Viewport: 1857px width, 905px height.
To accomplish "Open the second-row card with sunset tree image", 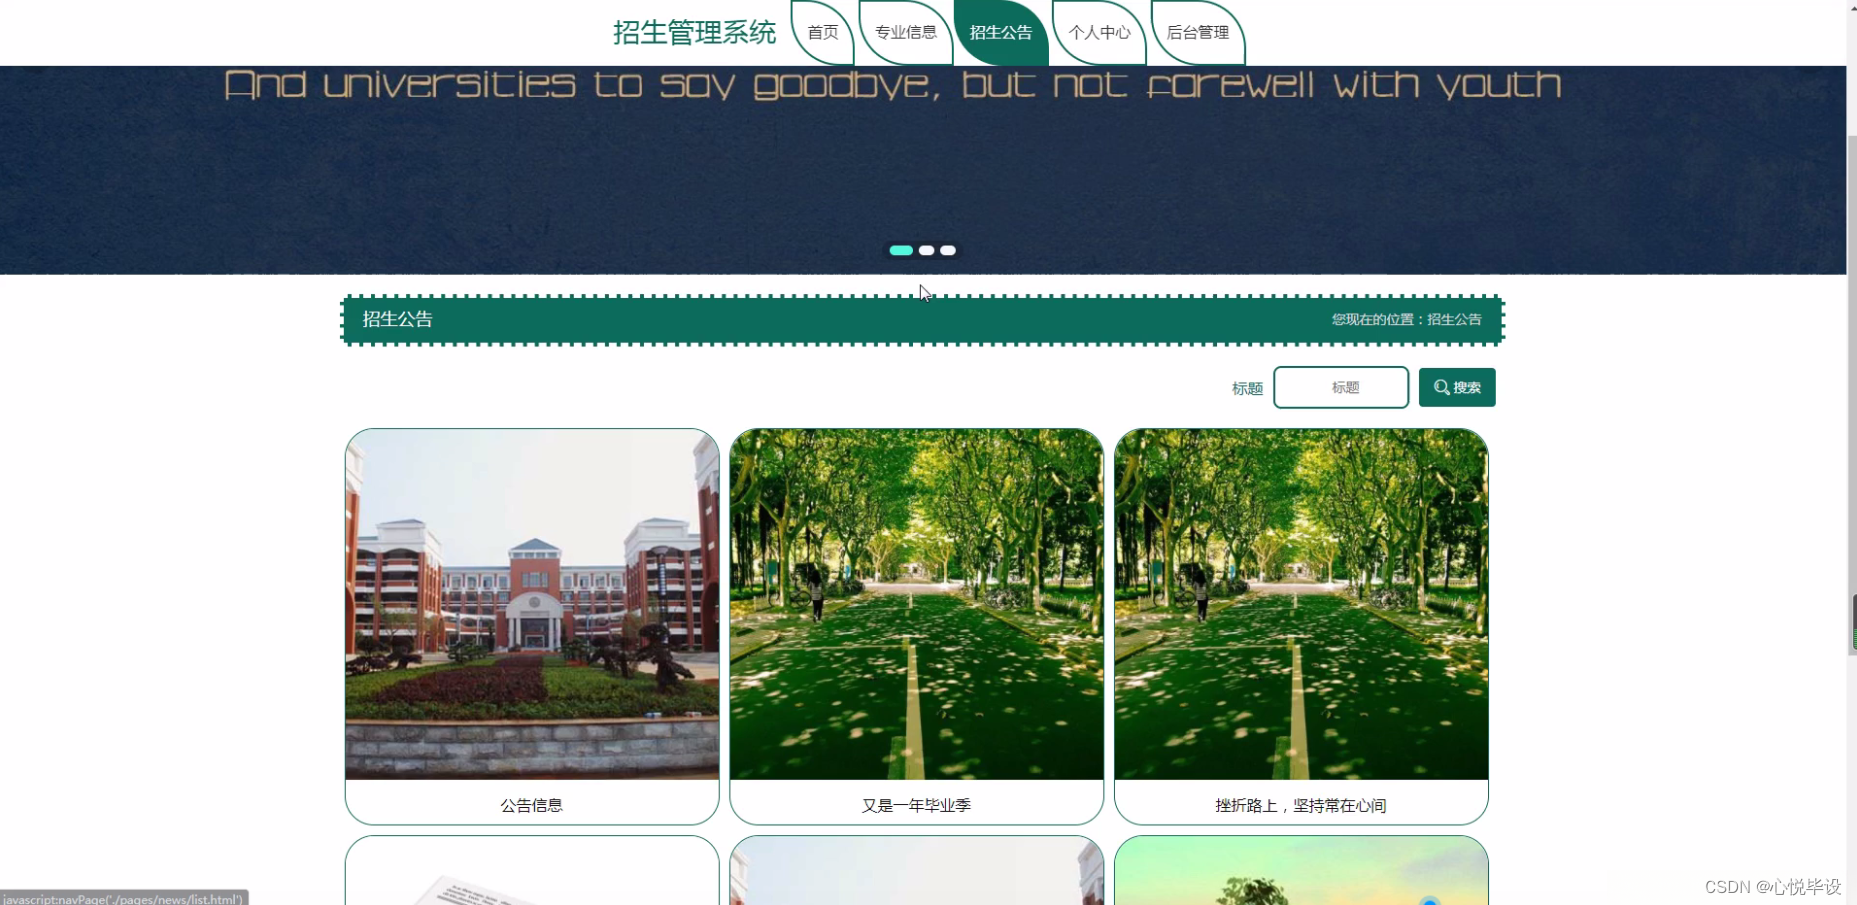I will (x=1301, y=871).
